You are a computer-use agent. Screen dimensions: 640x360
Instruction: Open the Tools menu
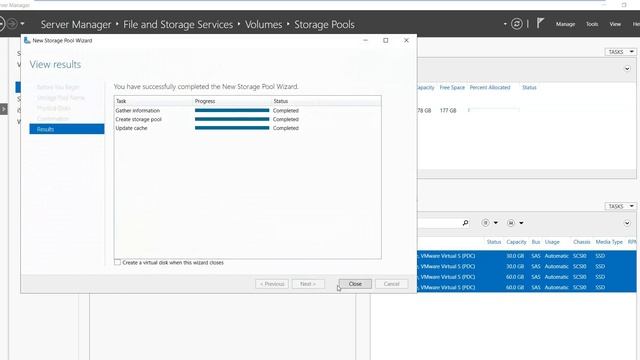pos(592,24)
